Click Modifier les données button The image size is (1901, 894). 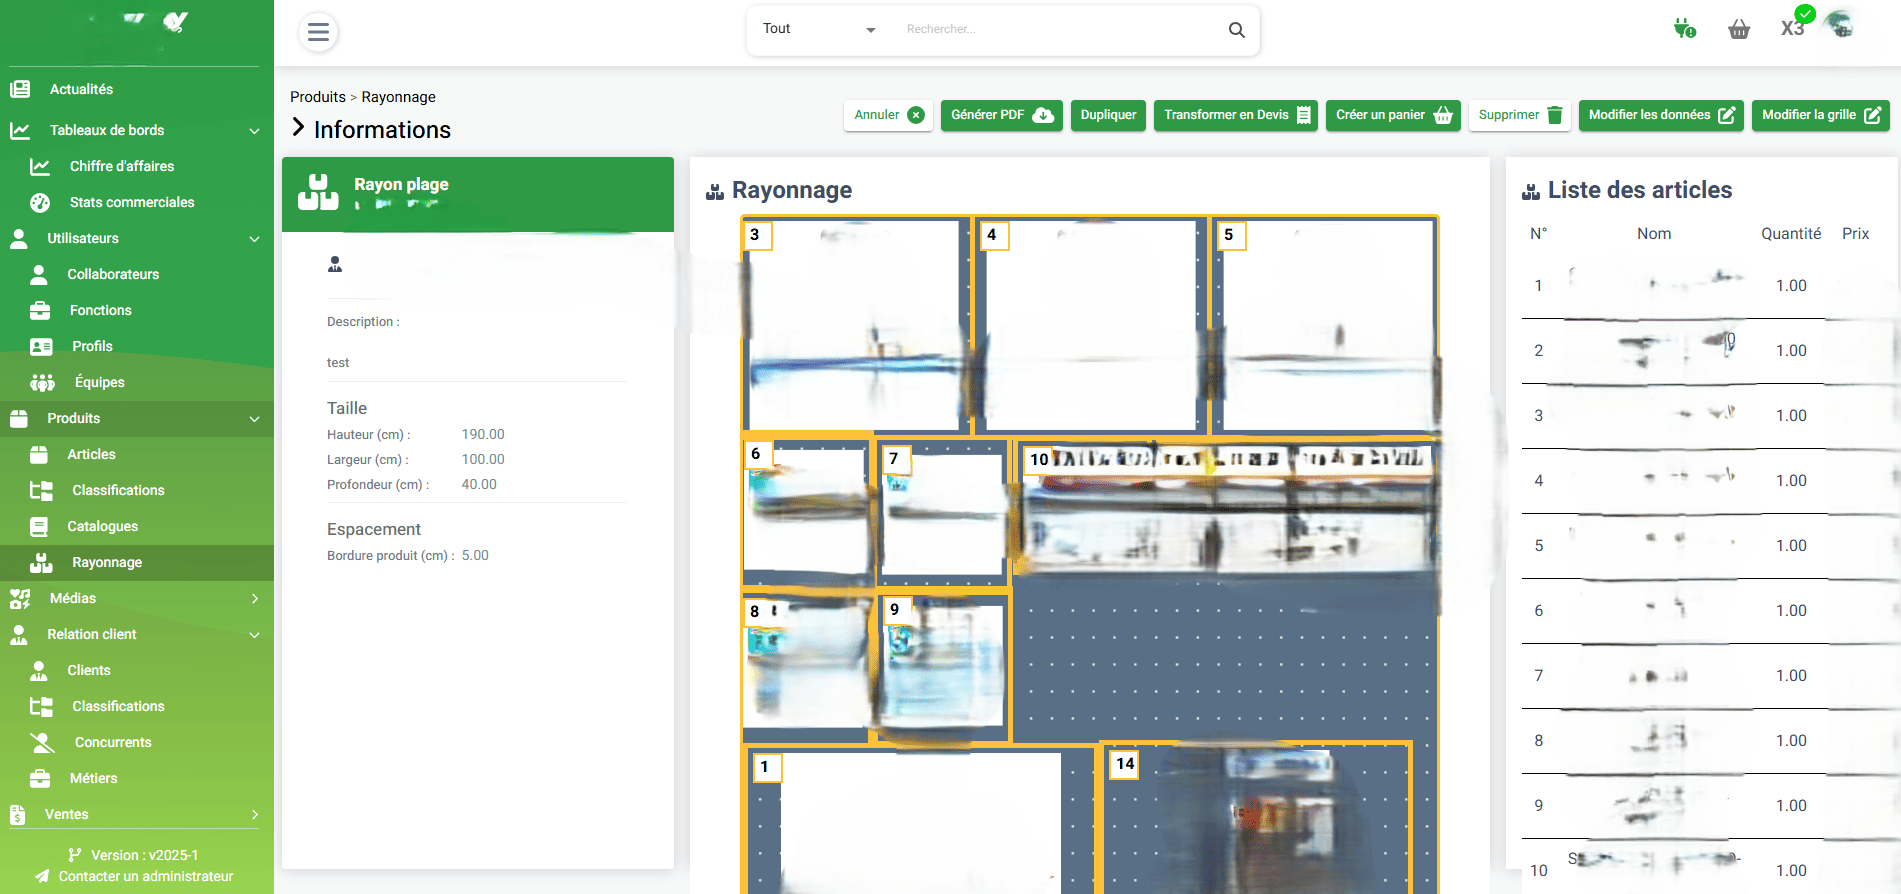pos(1661,115)
